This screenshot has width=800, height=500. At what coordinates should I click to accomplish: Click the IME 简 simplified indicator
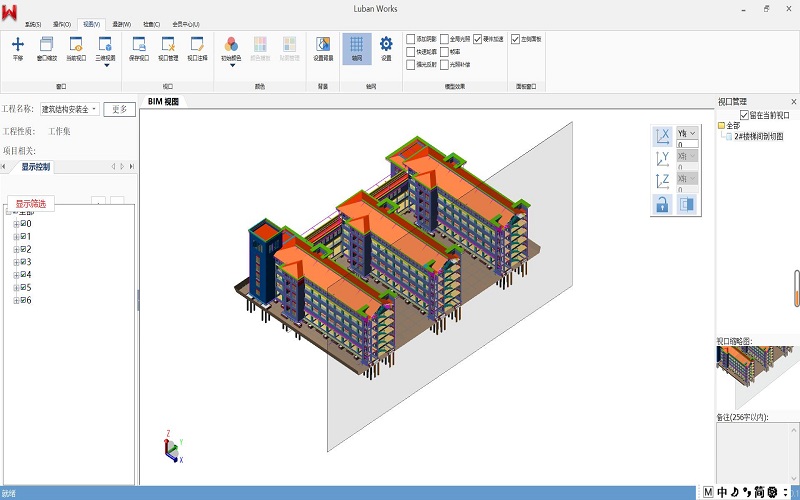click(x=759, y=492)
